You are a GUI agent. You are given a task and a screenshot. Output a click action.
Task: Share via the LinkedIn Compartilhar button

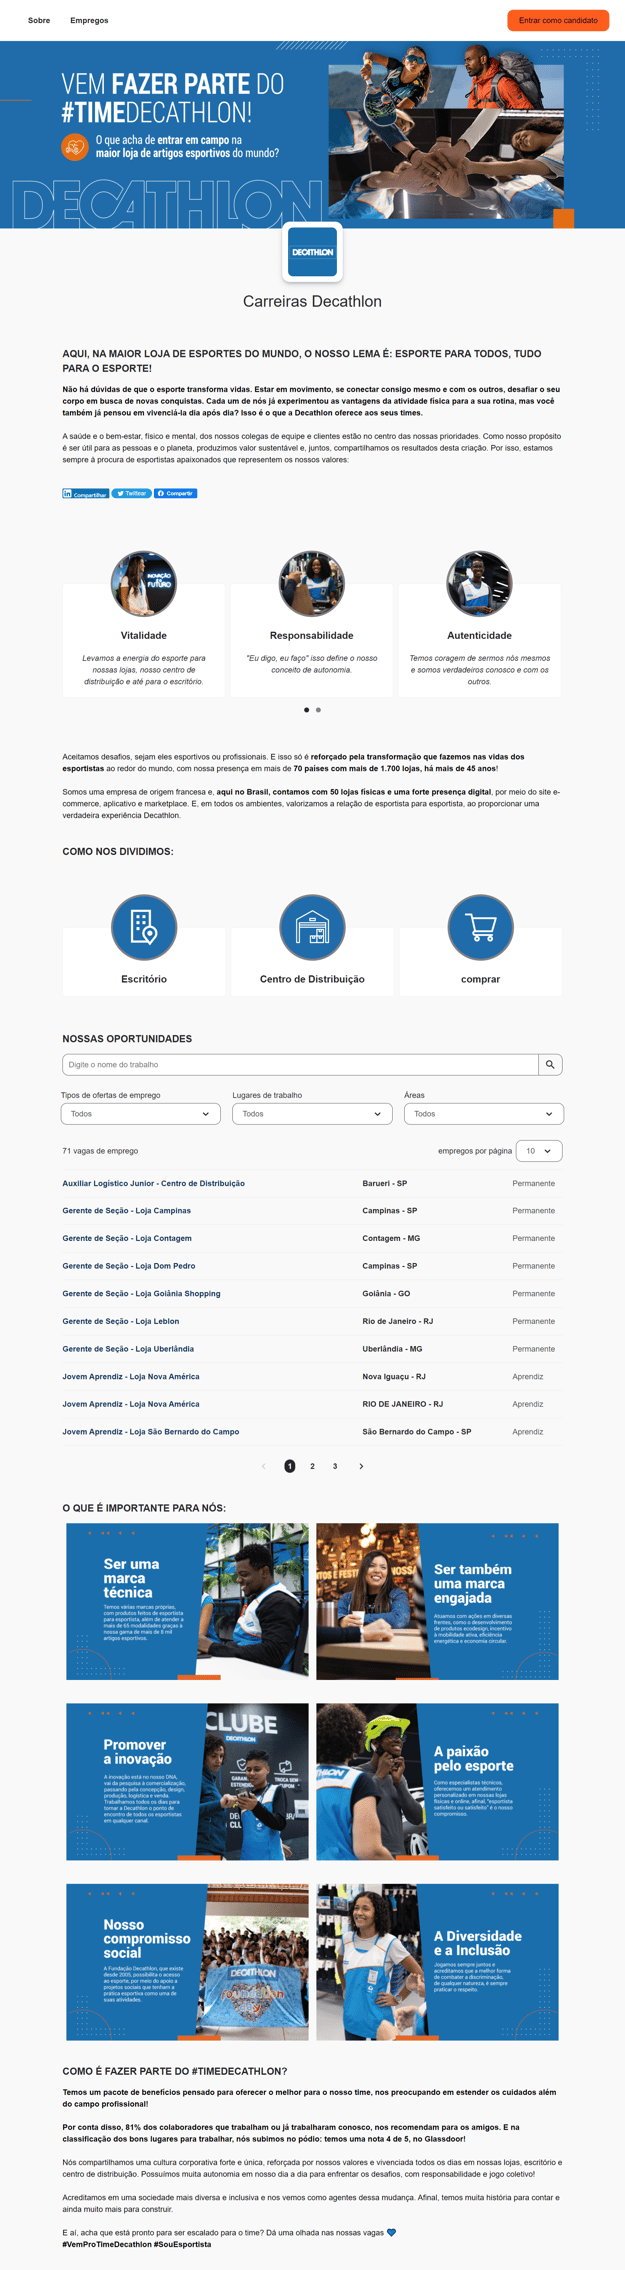(85, 494)
